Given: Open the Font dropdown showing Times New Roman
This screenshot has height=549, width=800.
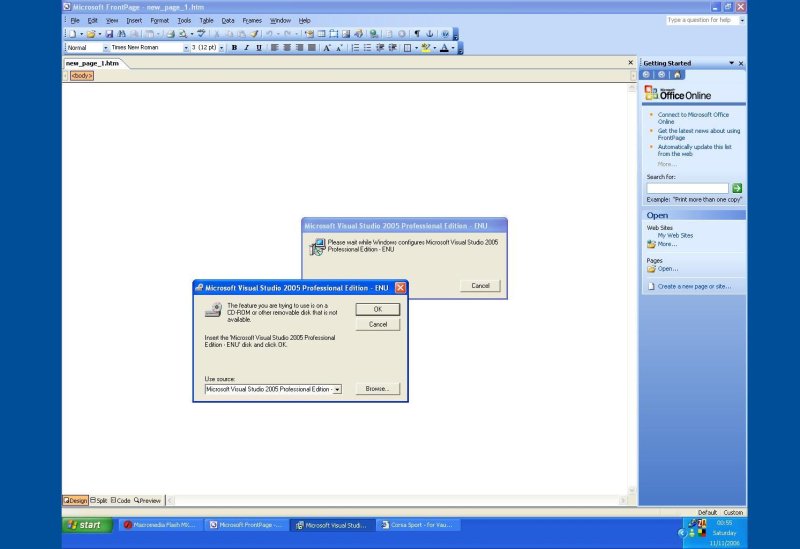Looking at the screenshot, I should tap(186, 47).
